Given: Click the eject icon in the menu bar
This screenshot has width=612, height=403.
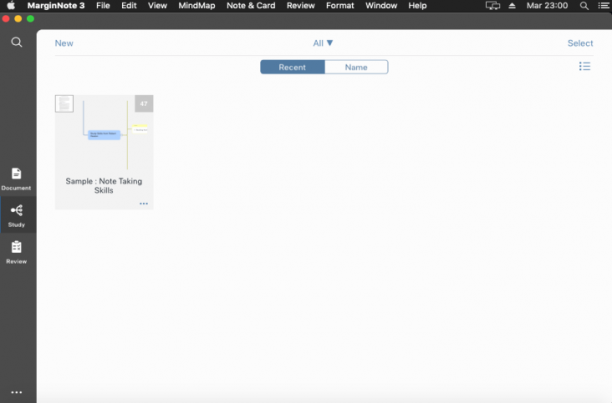Looking at the screenshot, I should pyautogui.click(x=512, y=6).
